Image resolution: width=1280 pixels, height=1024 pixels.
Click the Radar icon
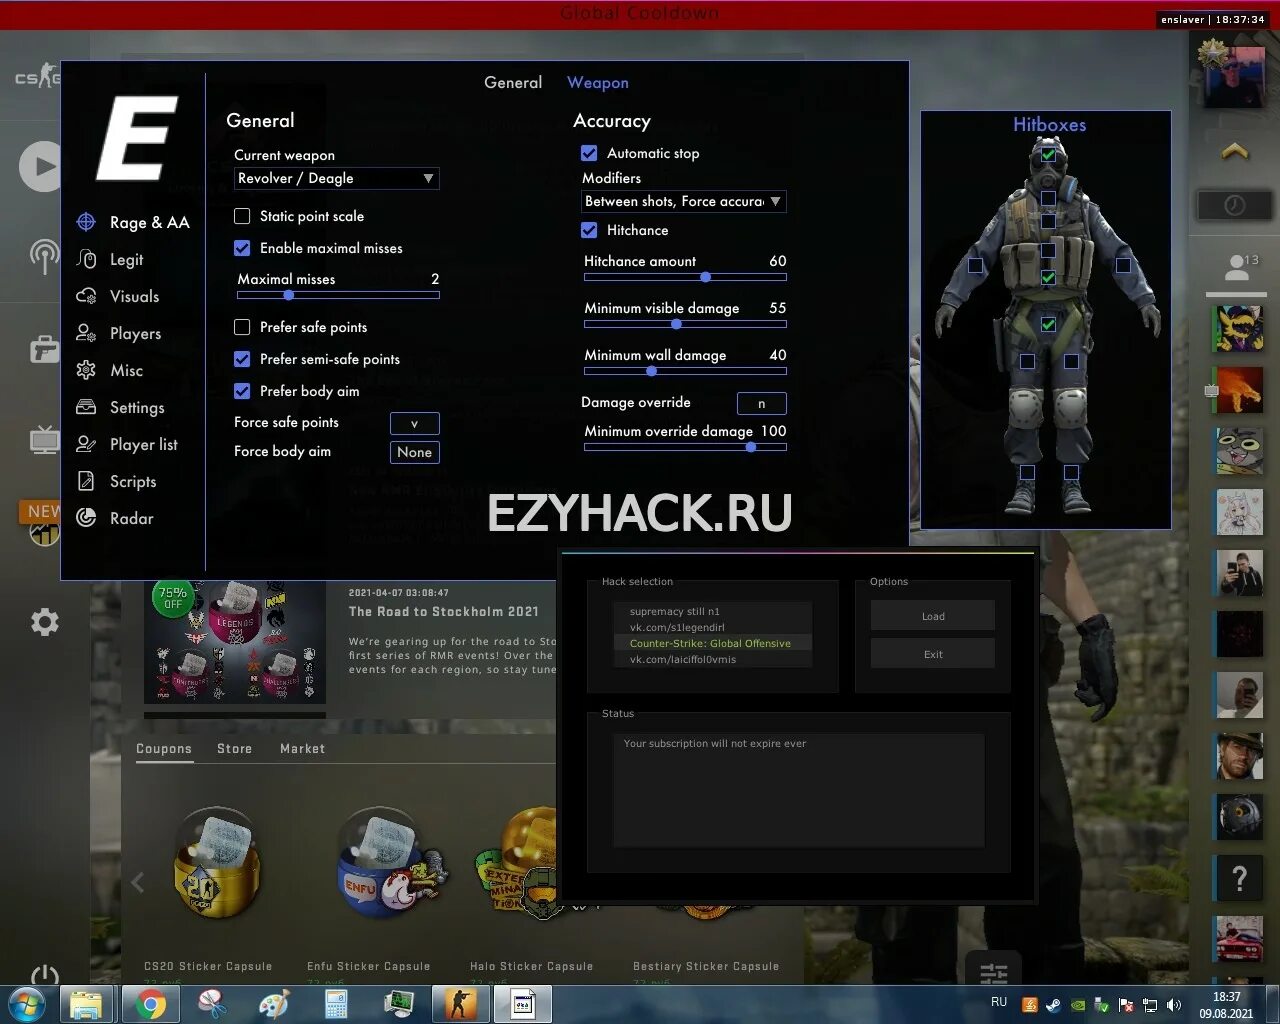[86, 518]
